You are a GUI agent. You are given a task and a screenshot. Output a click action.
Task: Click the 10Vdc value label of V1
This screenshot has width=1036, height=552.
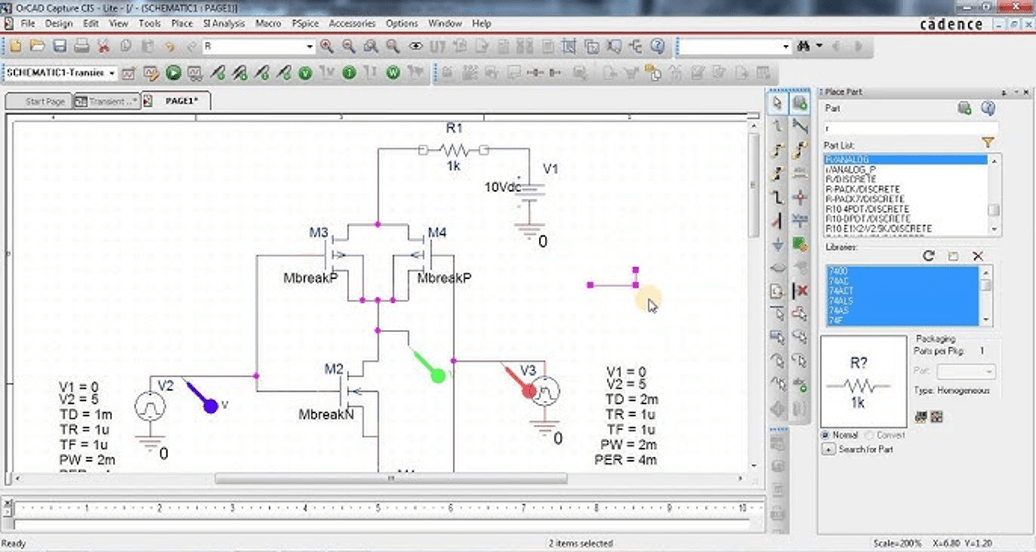503,187
